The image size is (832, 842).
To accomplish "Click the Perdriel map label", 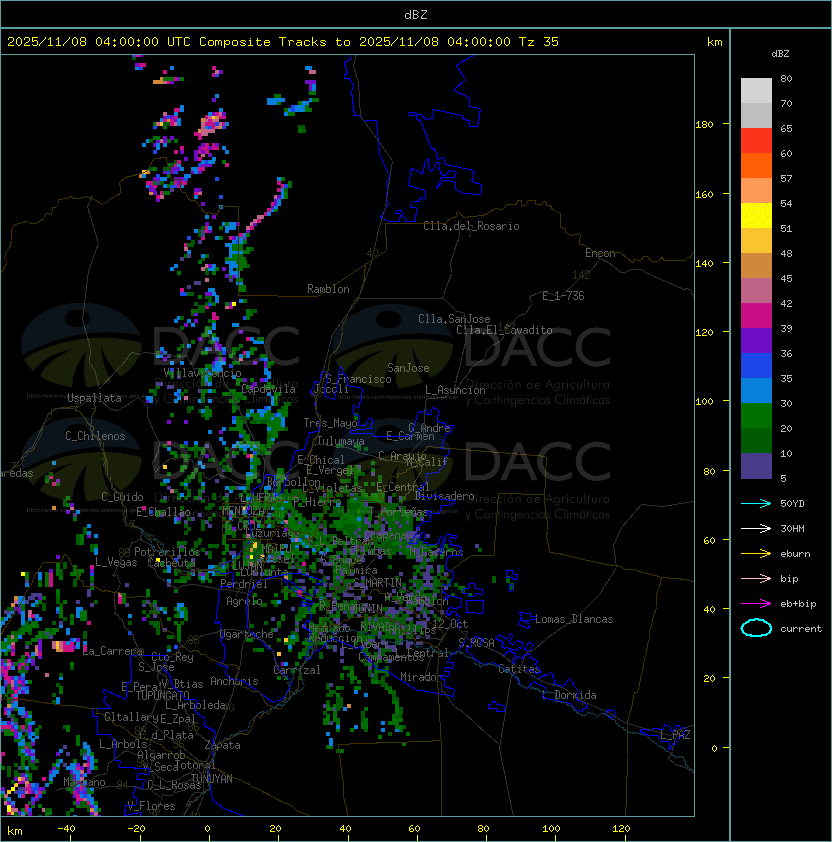I will [x=244, y=584].
